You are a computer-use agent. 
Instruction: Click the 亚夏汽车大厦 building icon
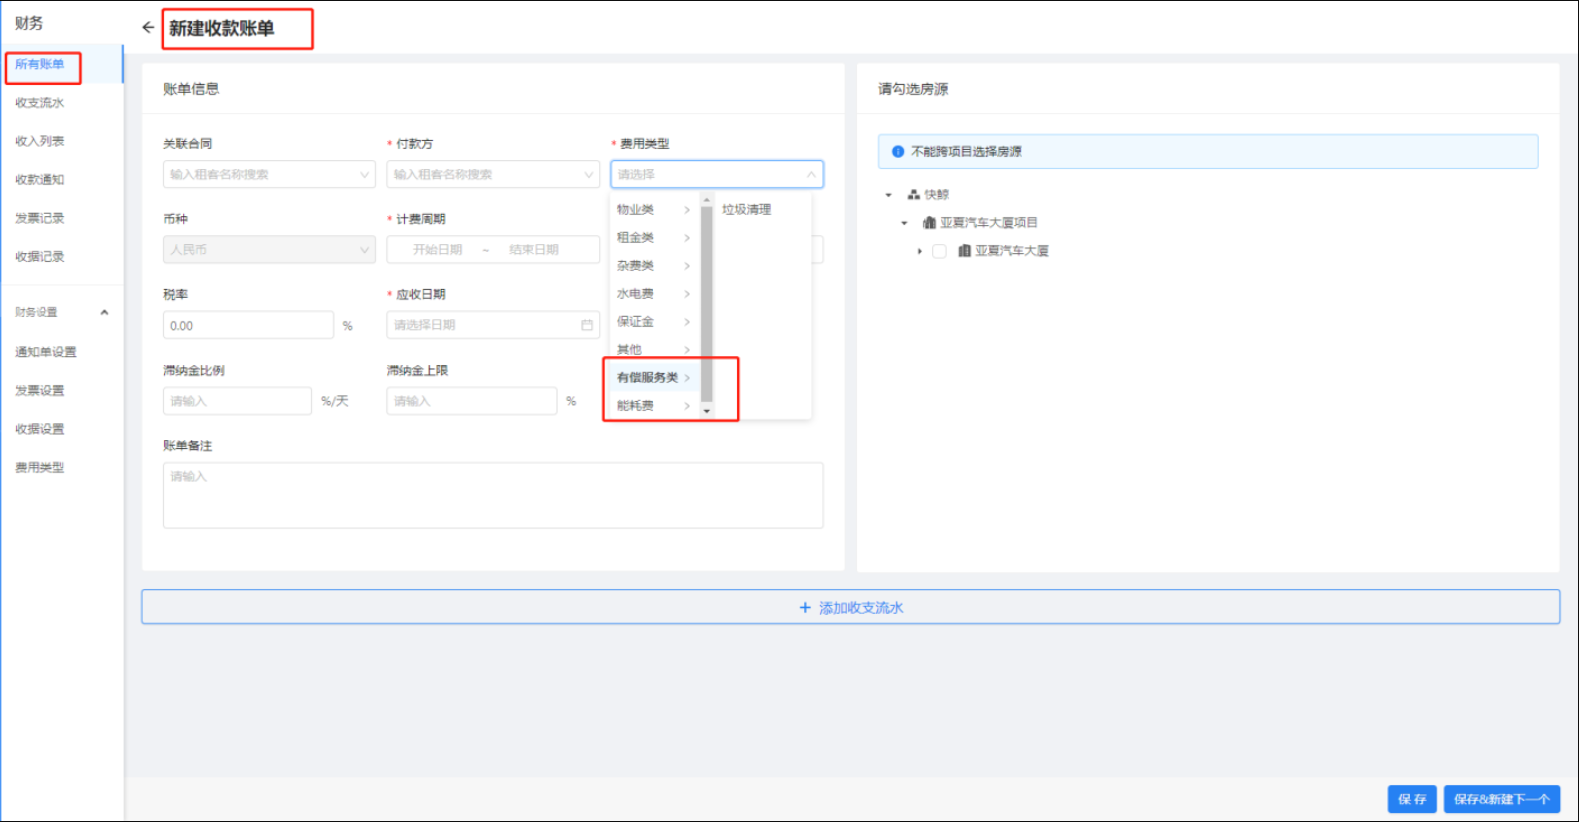[964, 251]
